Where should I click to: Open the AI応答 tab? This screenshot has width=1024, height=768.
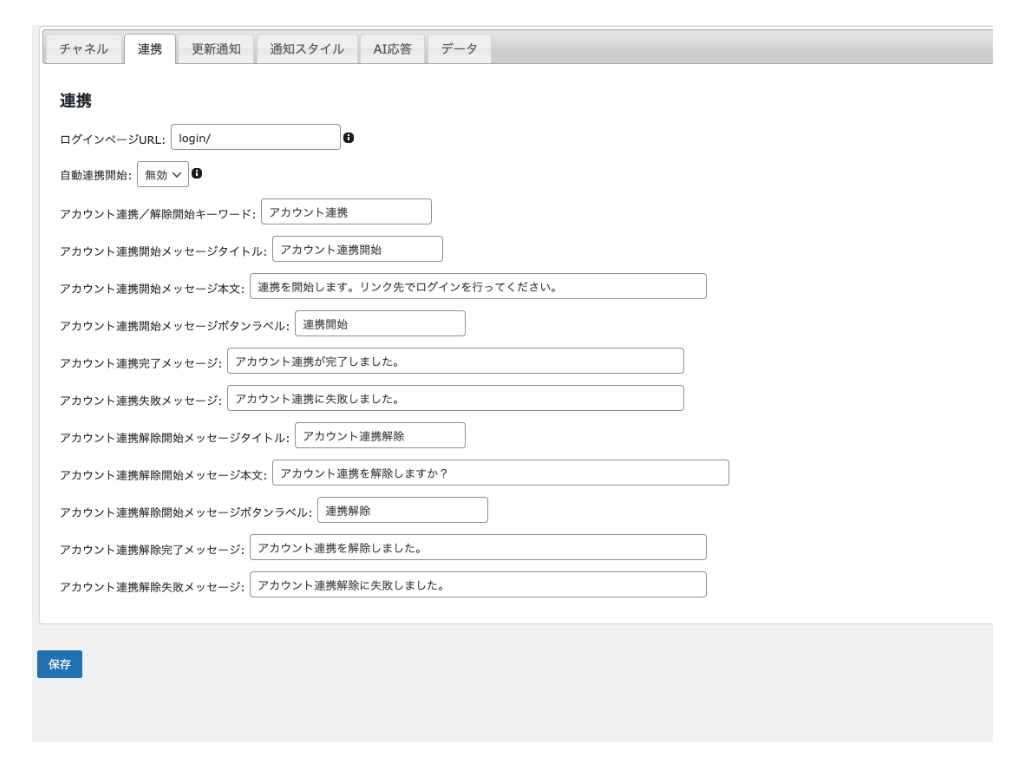[x=392, y=49]
